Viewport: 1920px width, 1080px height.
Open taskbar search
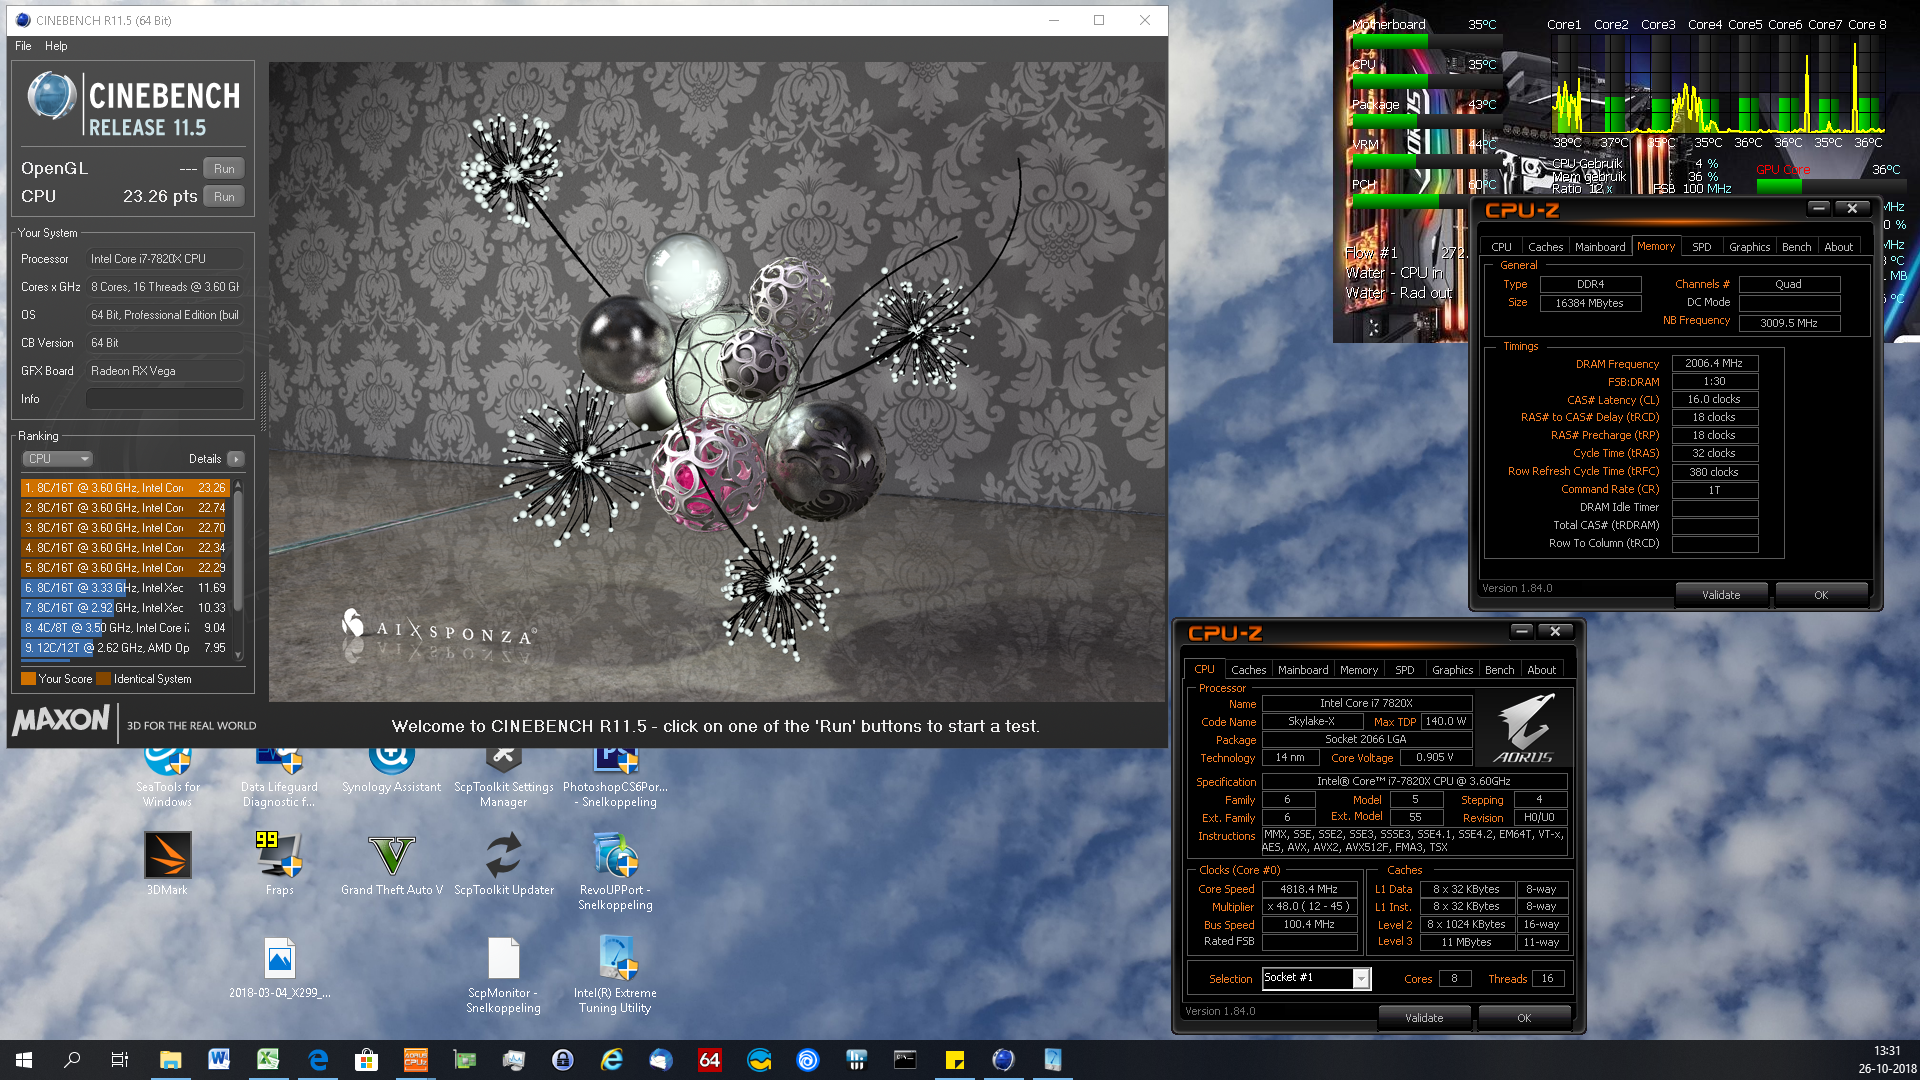pyautogui.click(x=72, y=1060)
